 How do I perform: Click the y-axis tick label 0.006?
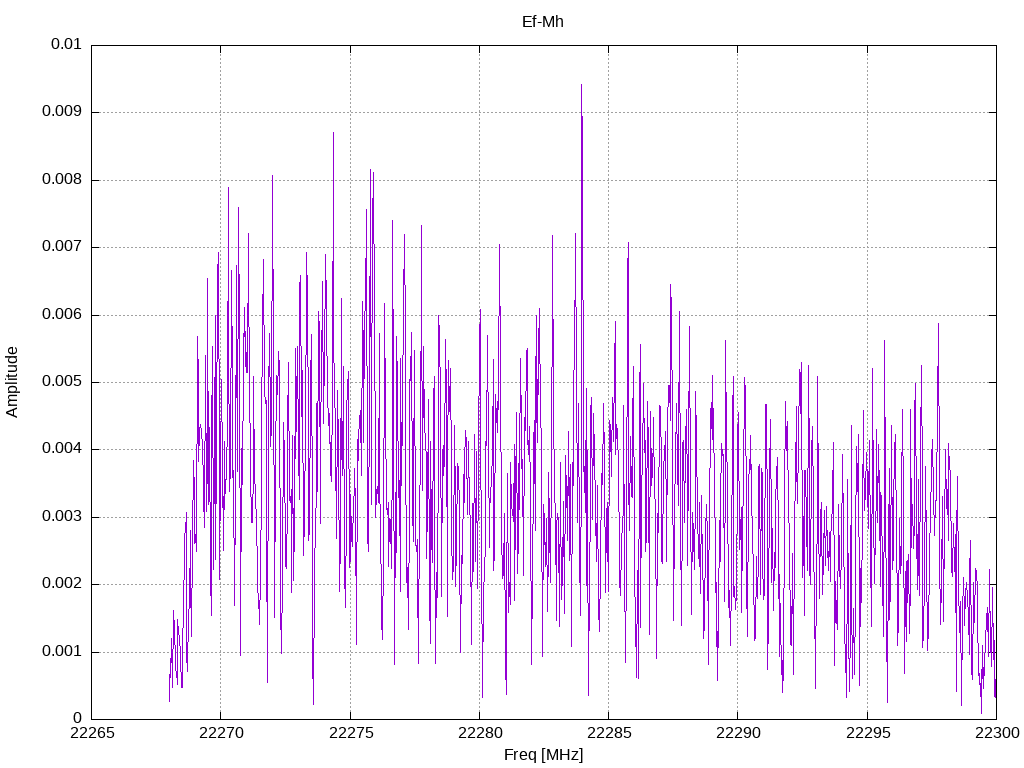62,315
